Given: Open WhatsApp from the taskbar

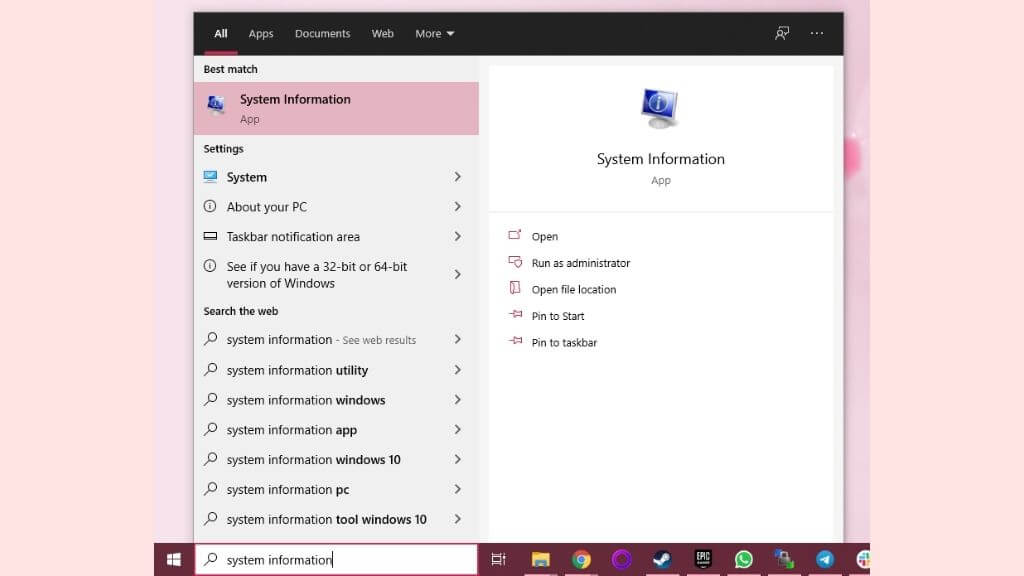Looking at the screenshot, I should pos(743,560).
